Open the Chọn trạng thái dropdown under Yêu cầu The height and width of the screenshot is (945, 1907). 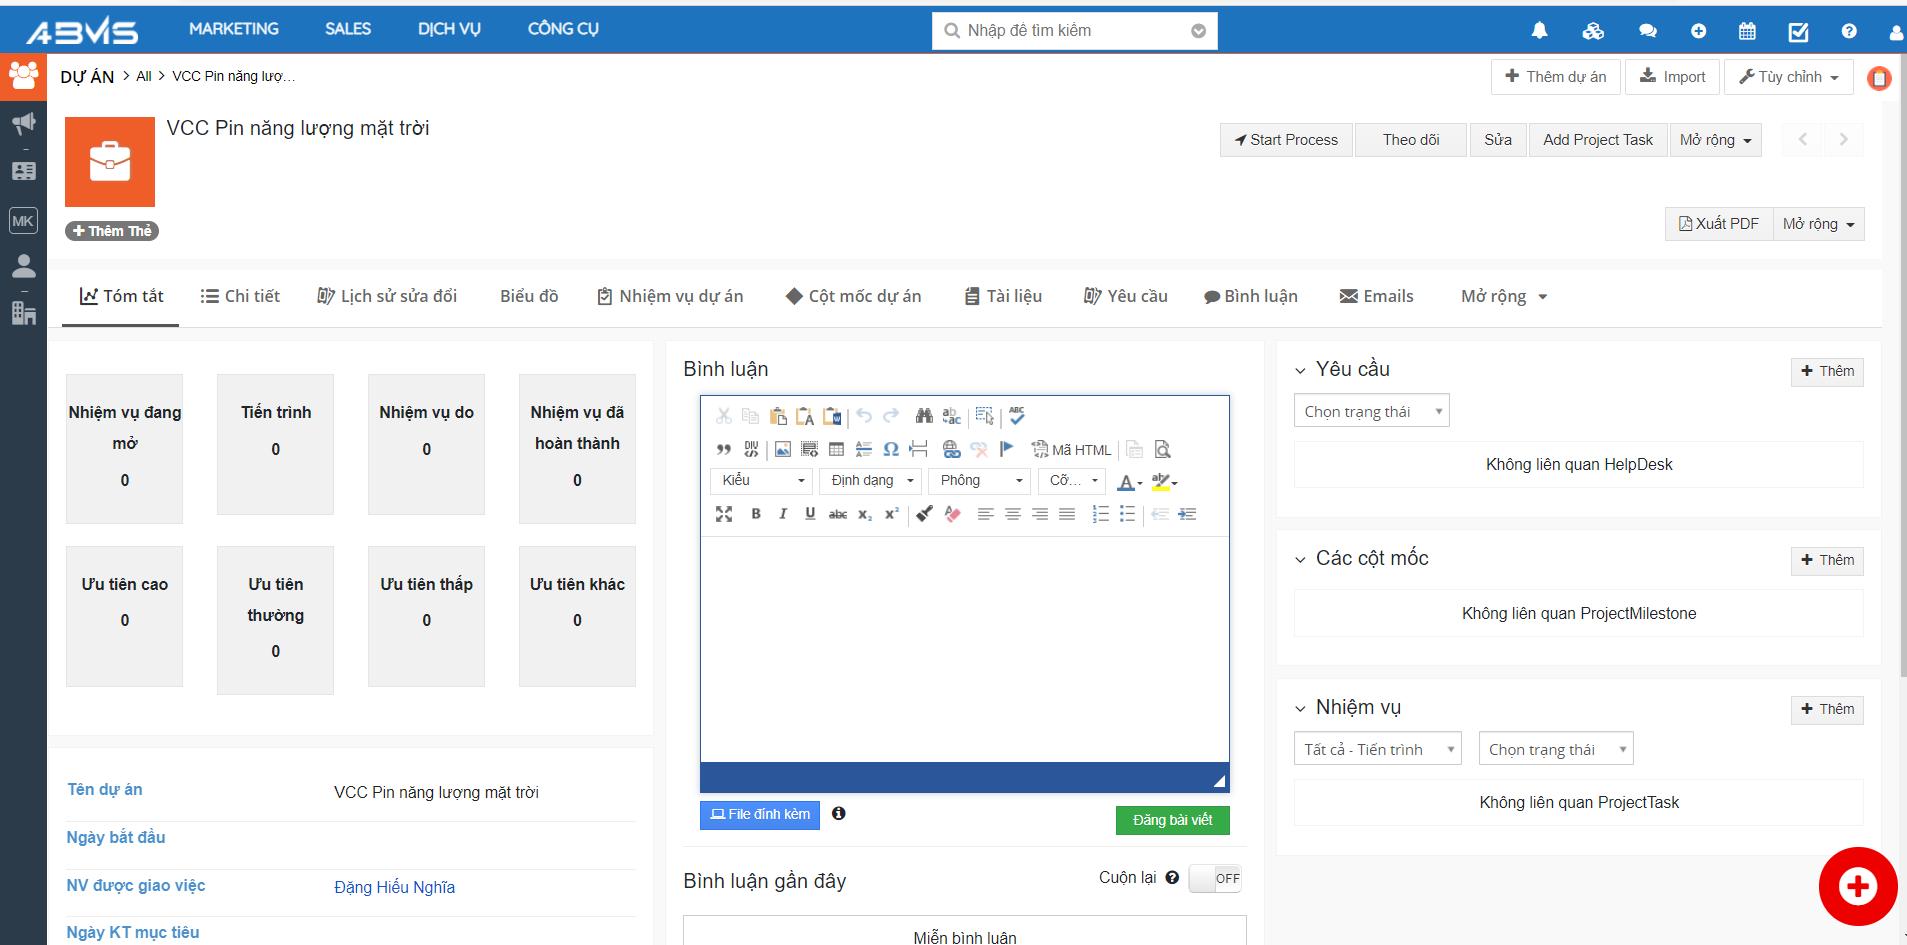coord(1371,411)
